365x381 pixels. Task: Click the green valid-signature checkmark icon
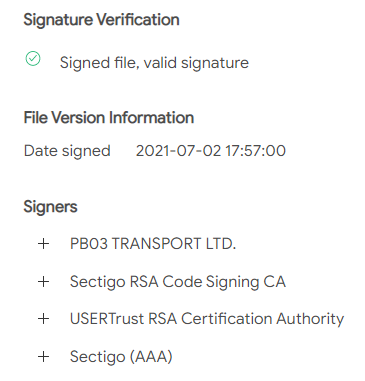[x=33, y=59]
